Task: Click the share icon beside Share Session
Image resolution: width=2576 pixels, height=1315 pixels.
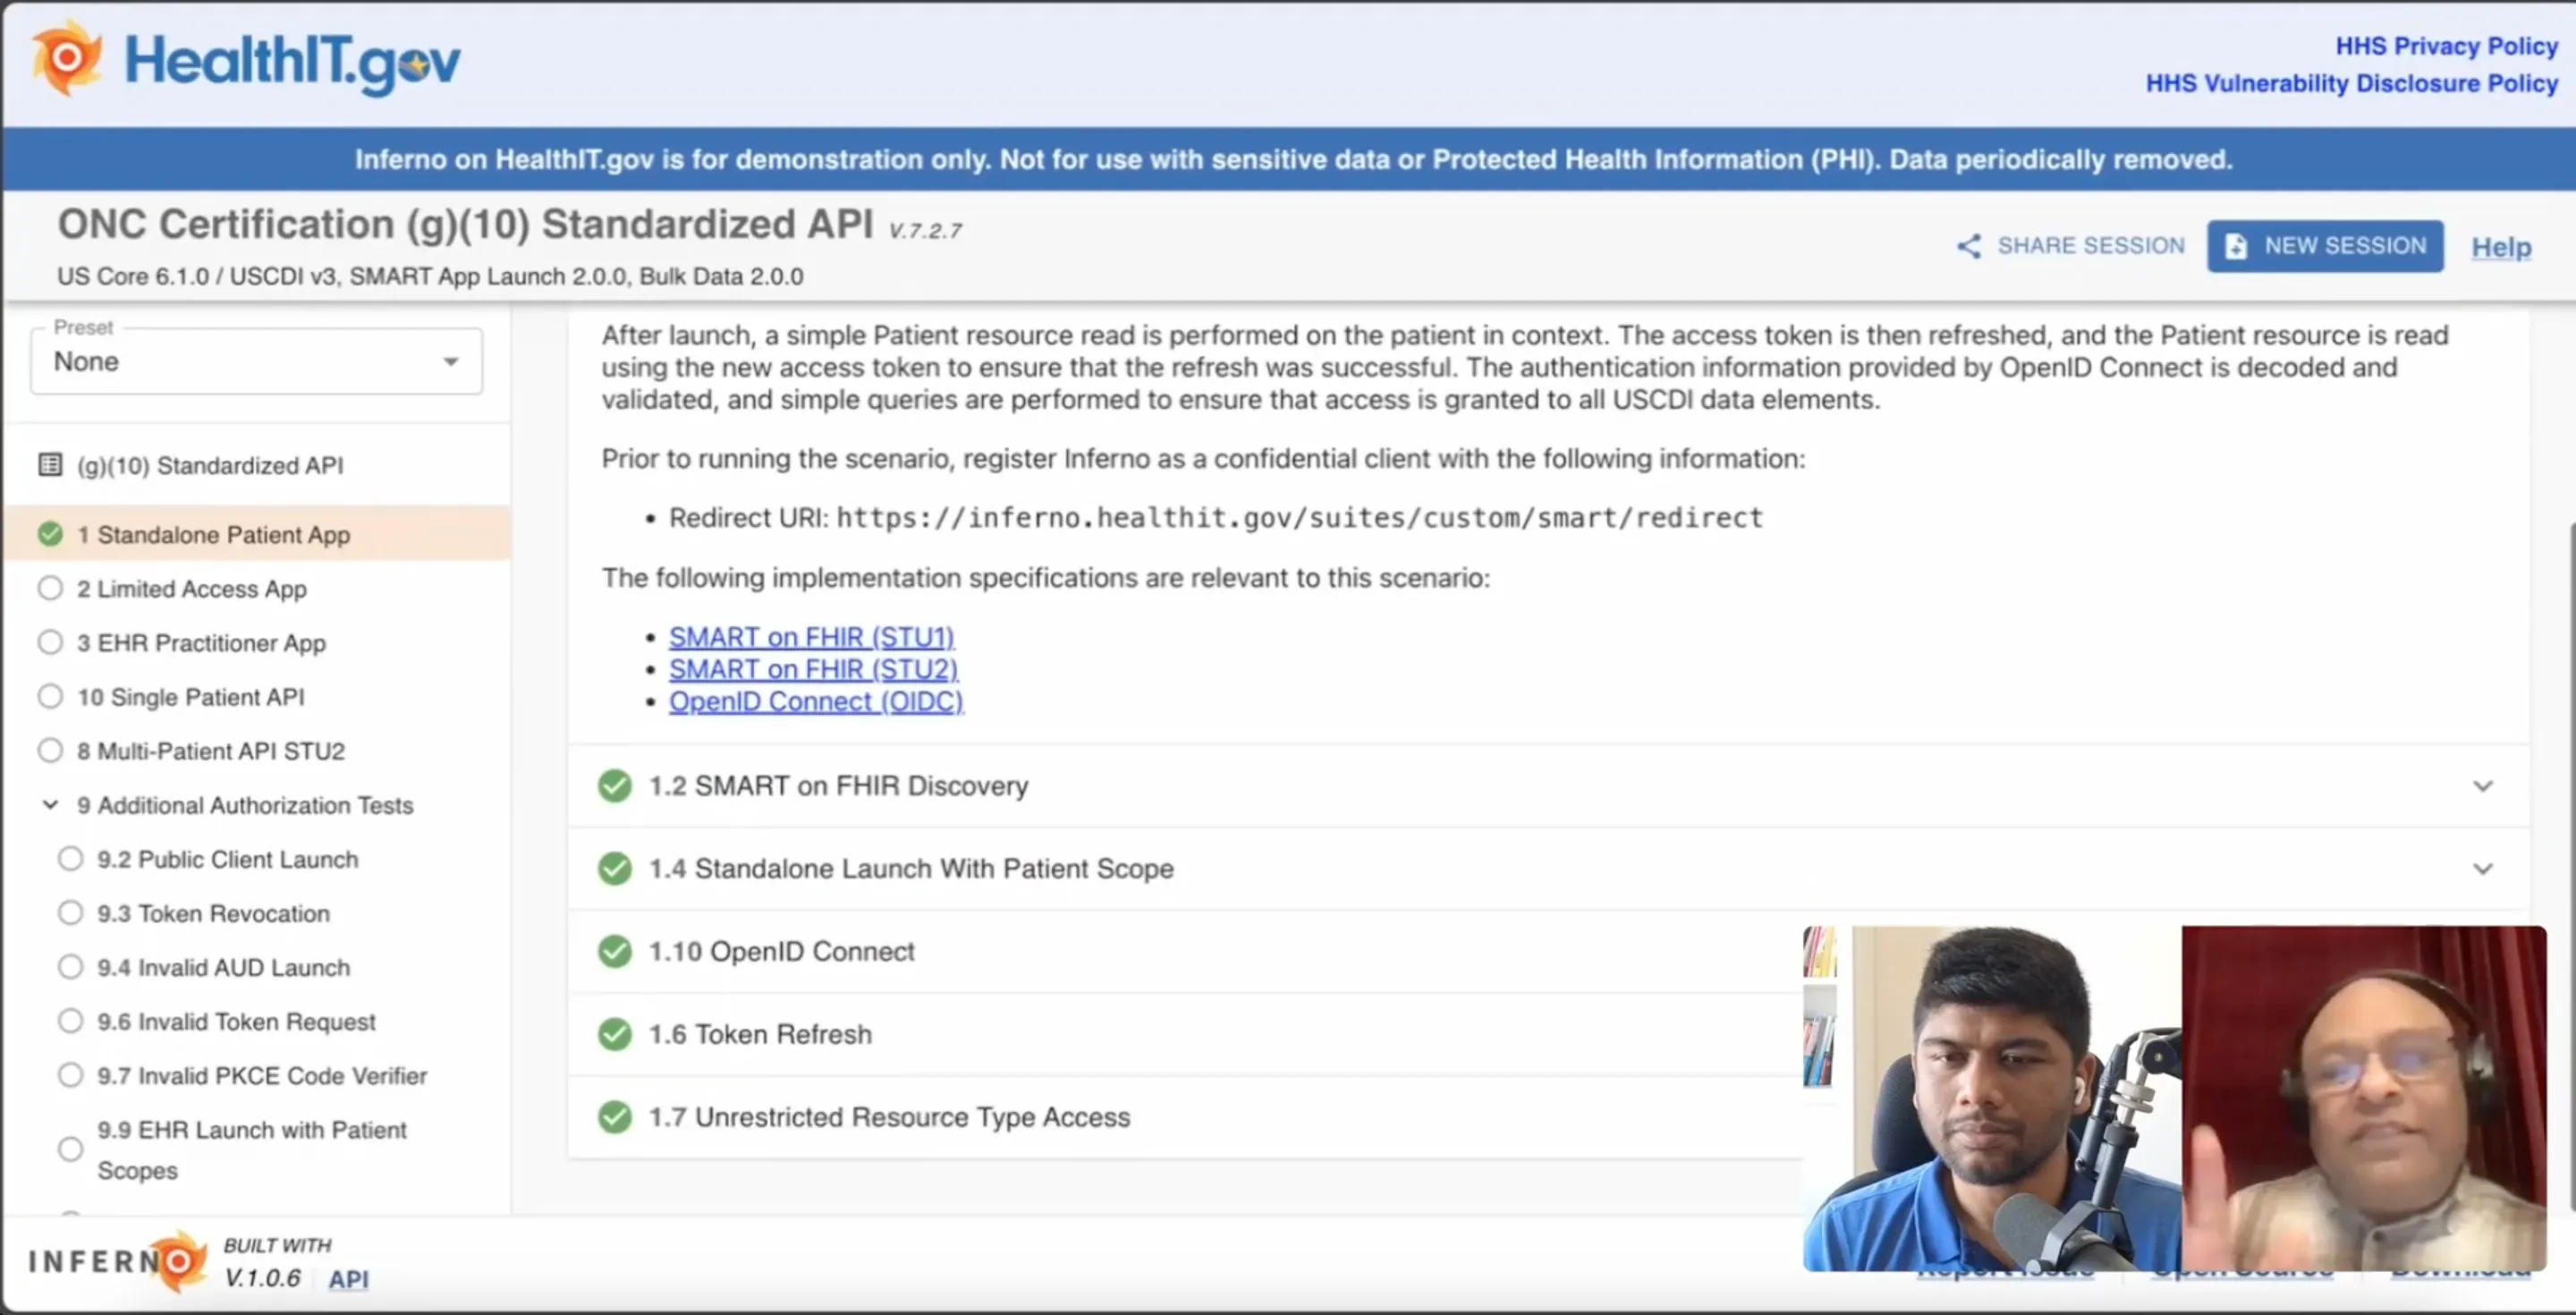Action: [1968, 246]
